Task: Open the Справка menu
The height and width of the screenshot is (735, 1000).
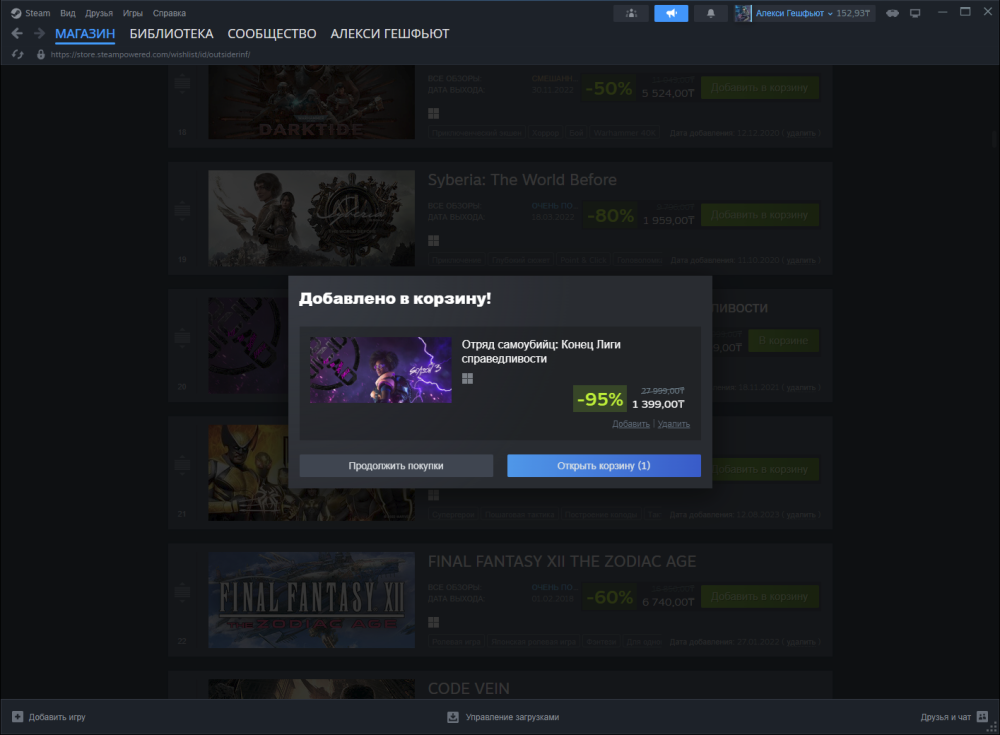Action: (169, 13)
